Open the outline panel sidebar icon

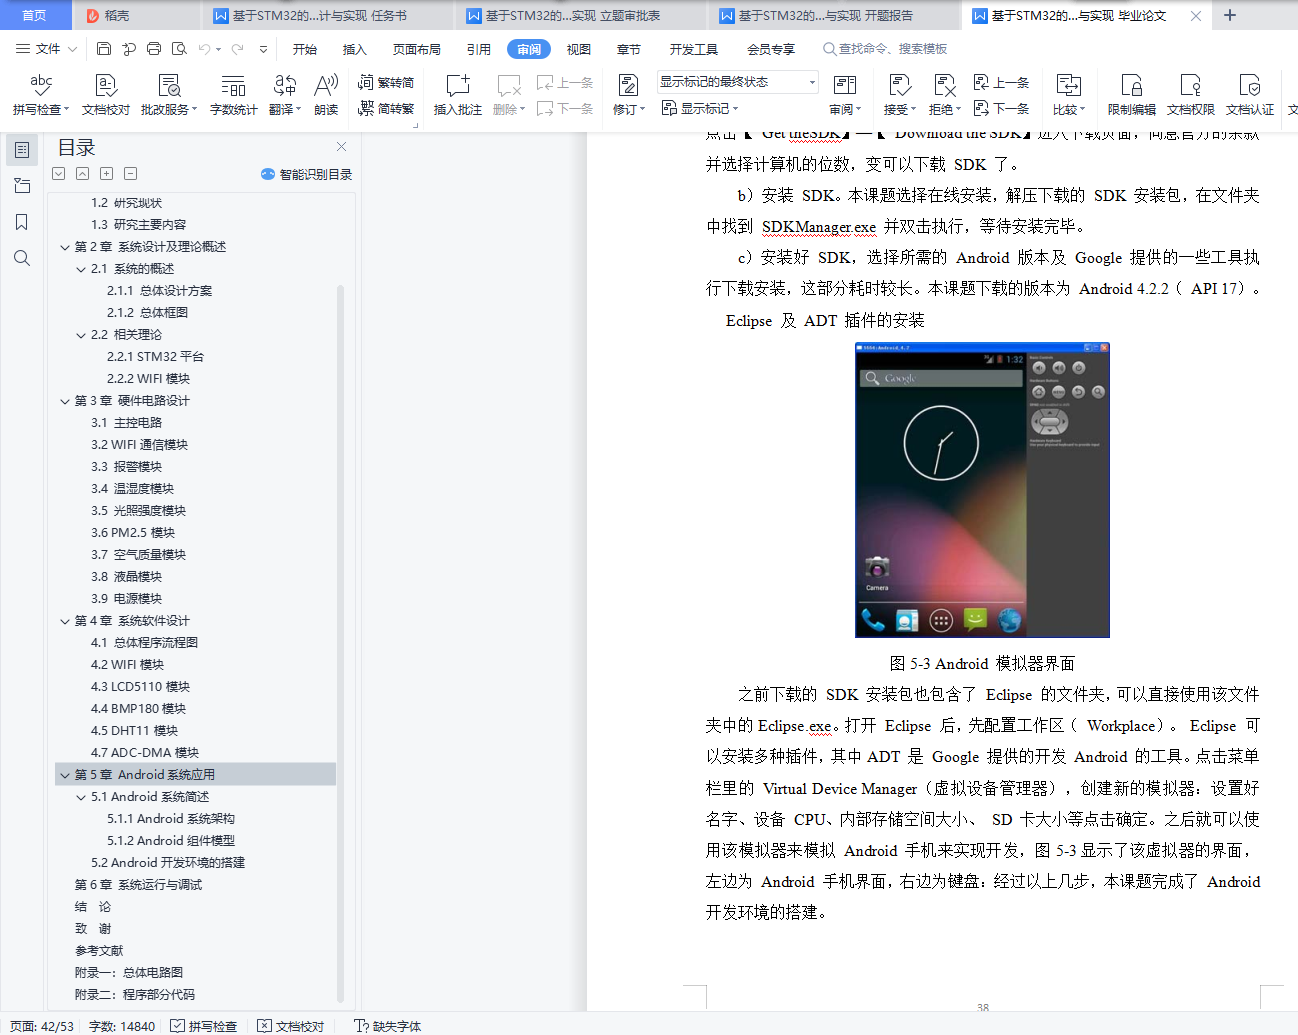[21, 150]
